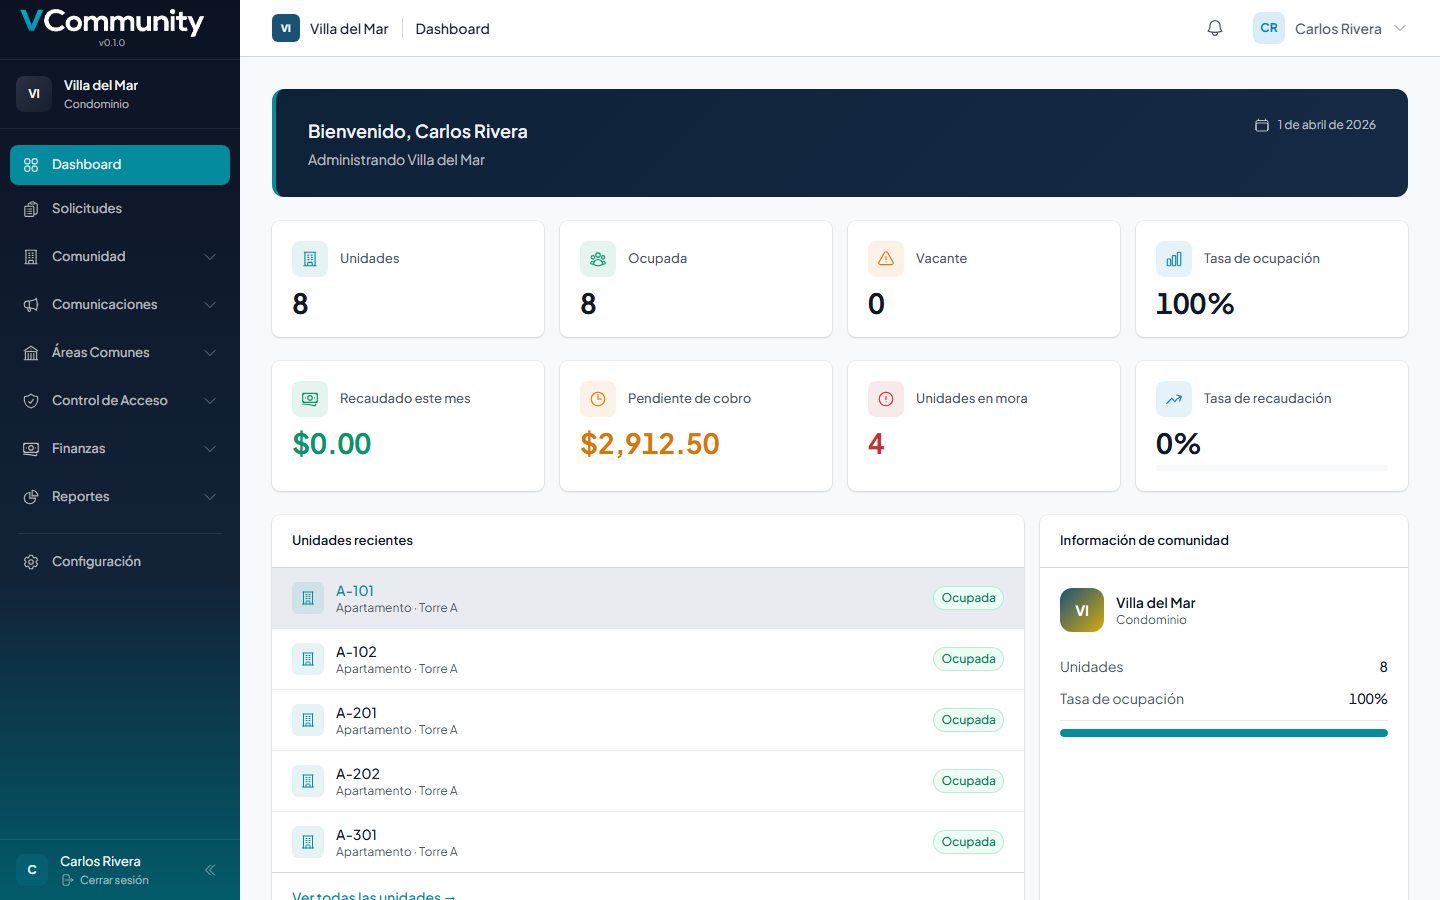Open the Reportes section icon
1440x900 pixels.
[x=32, y=496]
